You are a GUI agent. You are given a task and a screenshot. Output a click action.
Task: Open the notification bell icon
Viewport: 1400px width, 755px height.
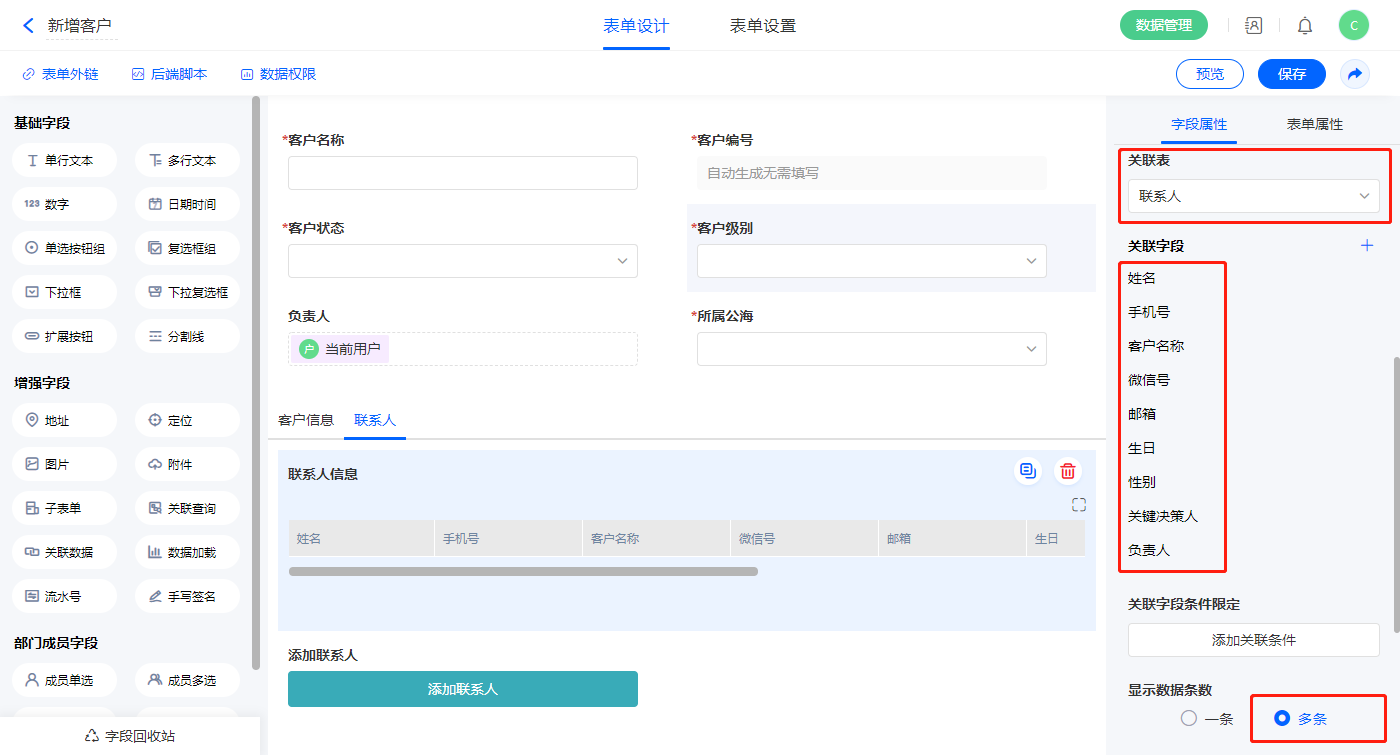pyautogui.click(x=1305, y=26)
